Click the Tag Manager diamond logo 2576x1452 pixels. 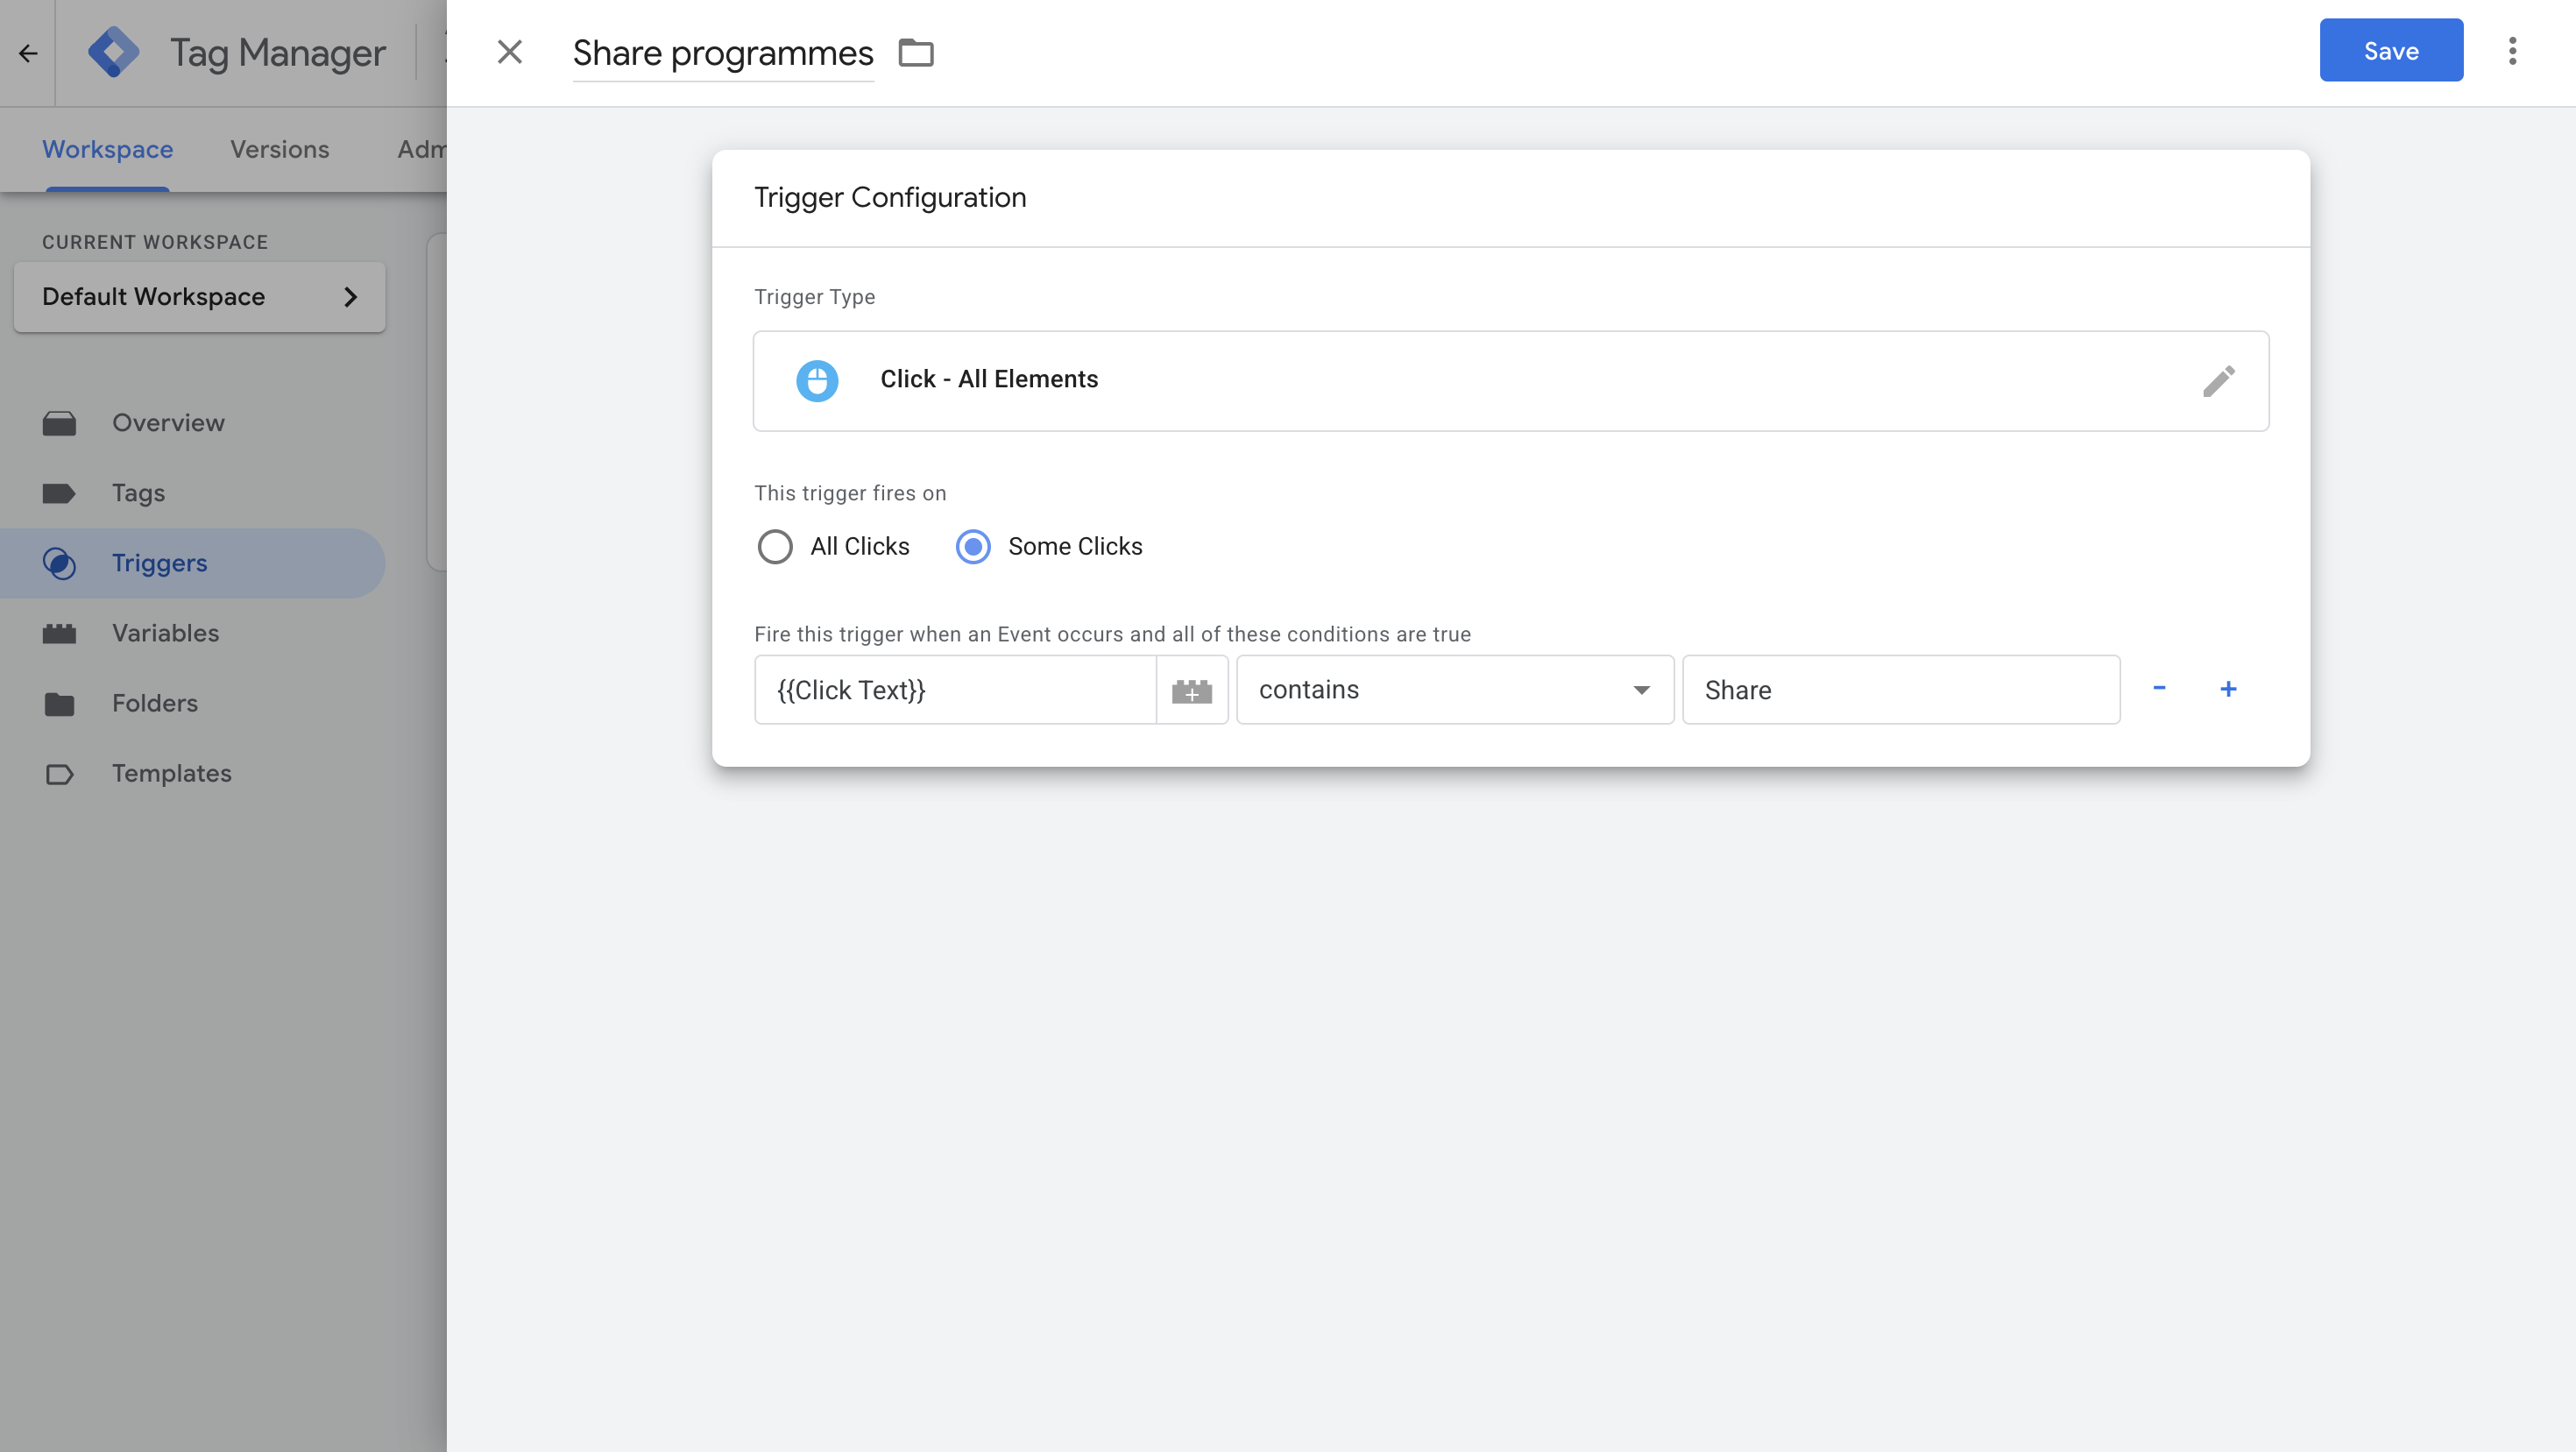114,52
